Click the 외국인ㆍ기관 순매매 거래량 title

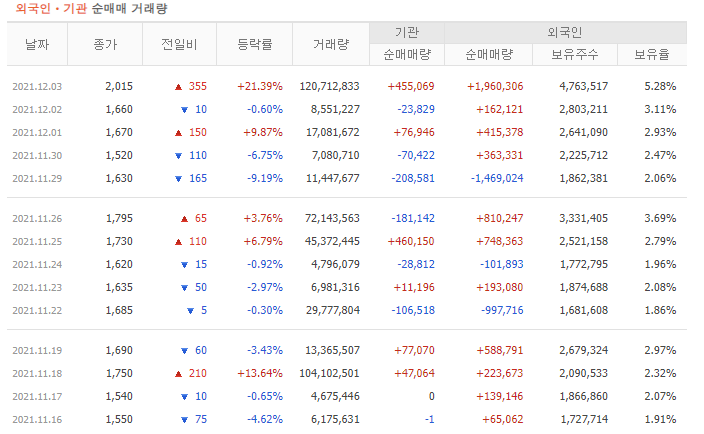(x=91, y=9)
